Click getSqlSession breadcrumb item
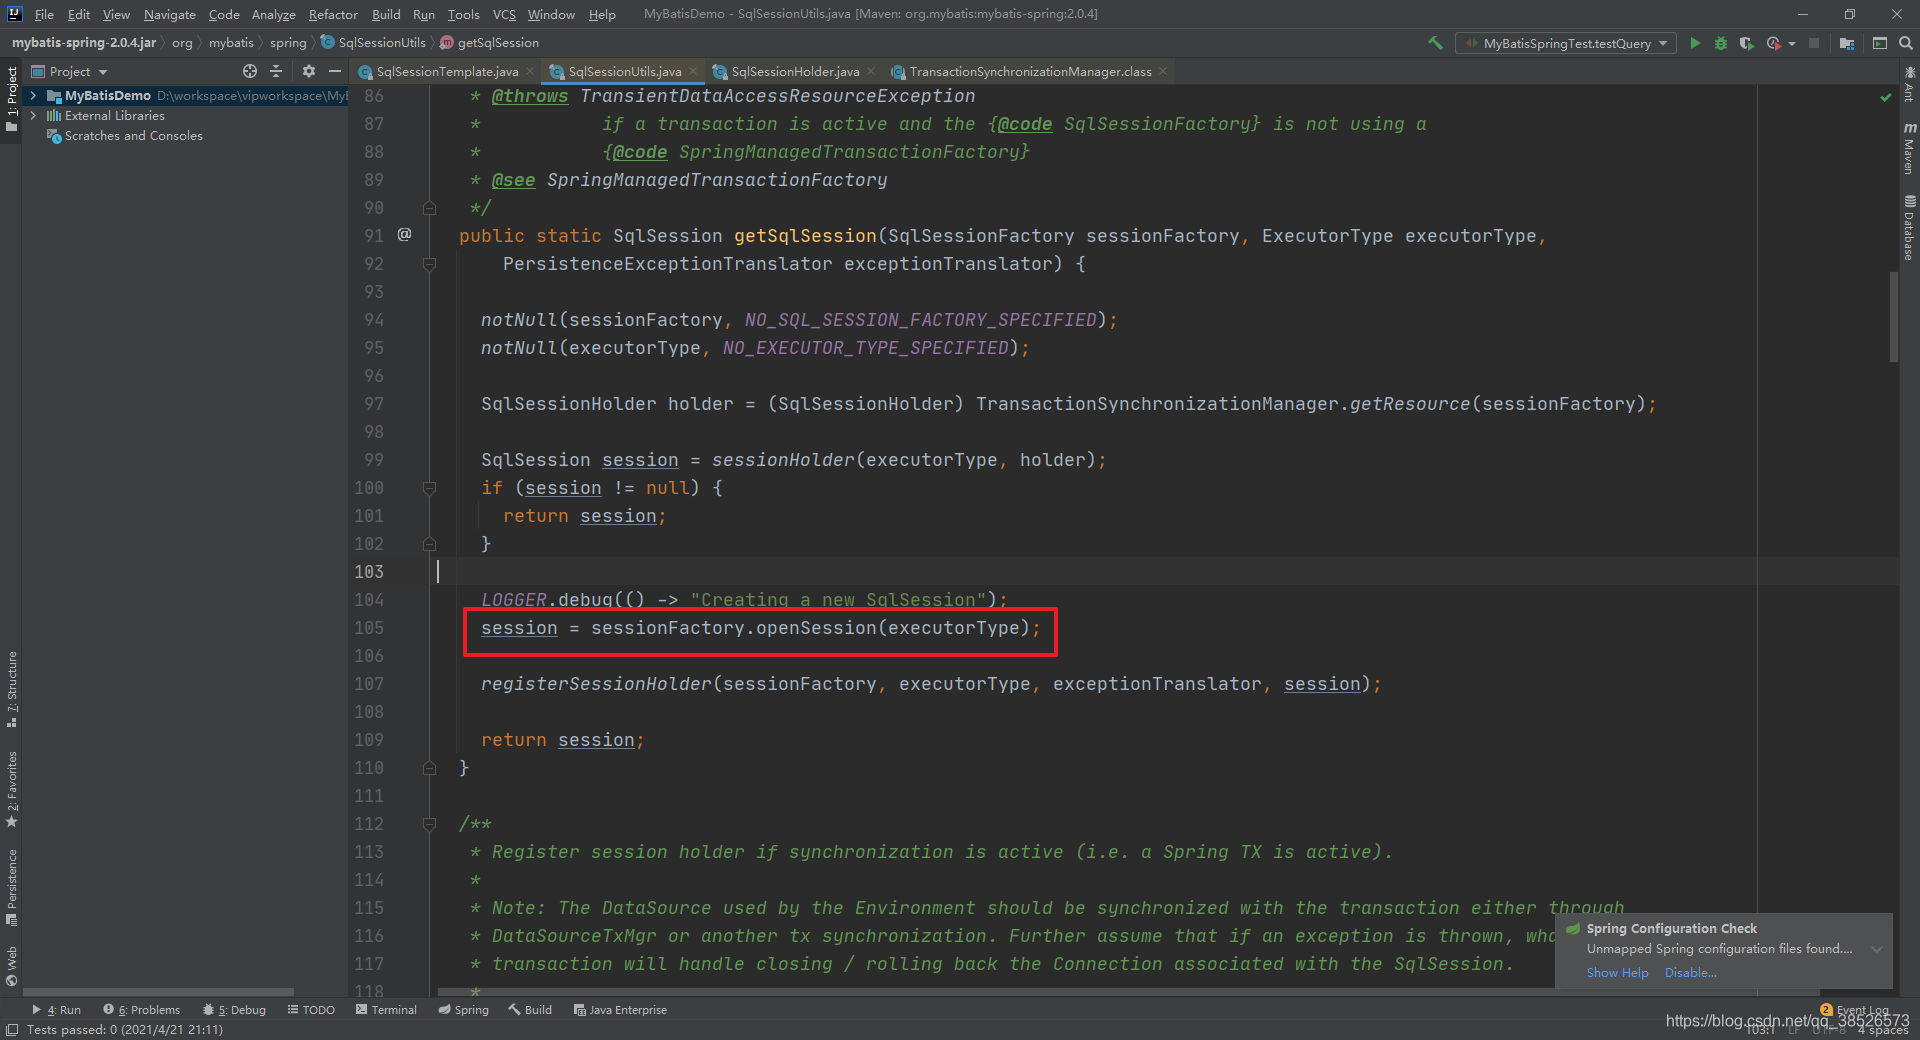1920x1040 pixels. pyautogui.click(x=489, y=43)
